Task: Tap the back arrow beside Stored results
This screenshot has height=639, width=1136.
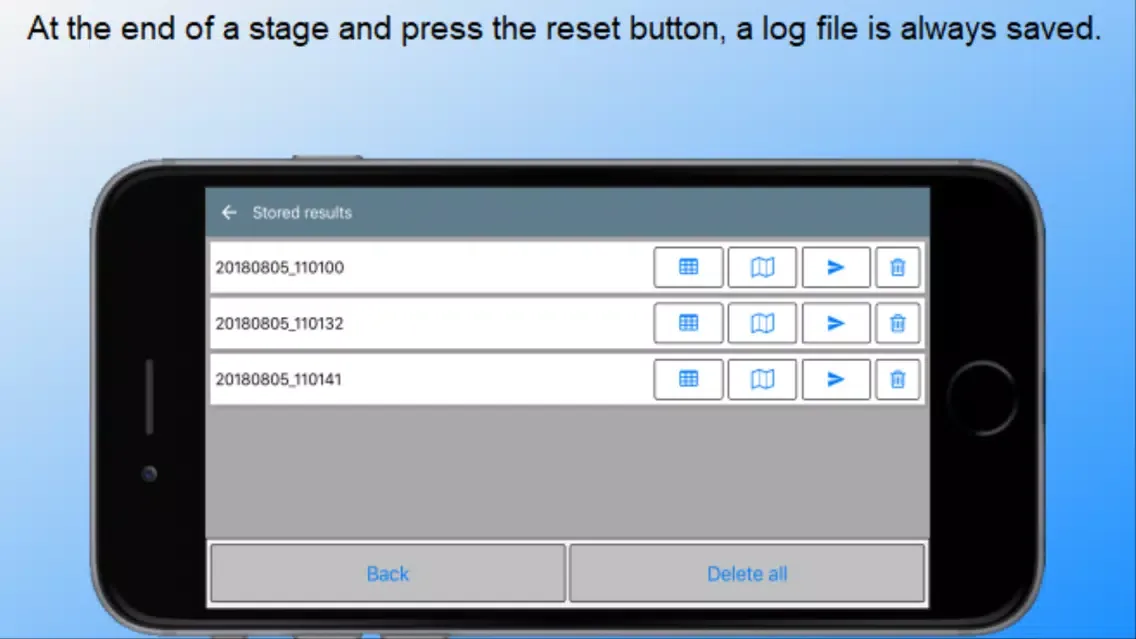Action: (x=229, y=212)
